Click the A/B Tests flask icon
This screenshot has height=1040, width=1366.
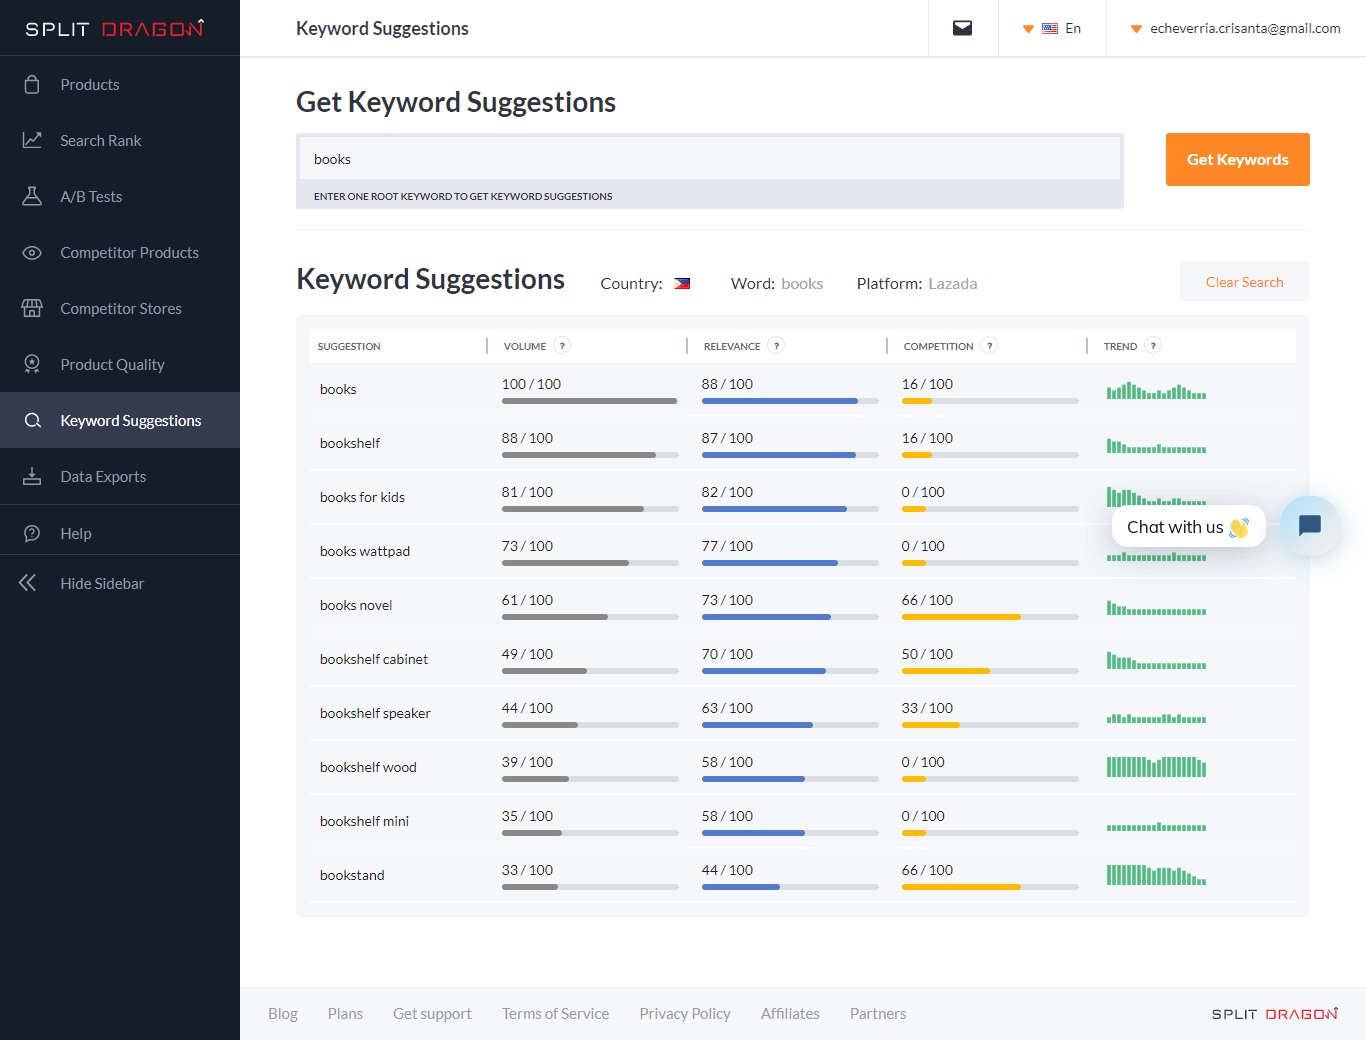point(32,196)
